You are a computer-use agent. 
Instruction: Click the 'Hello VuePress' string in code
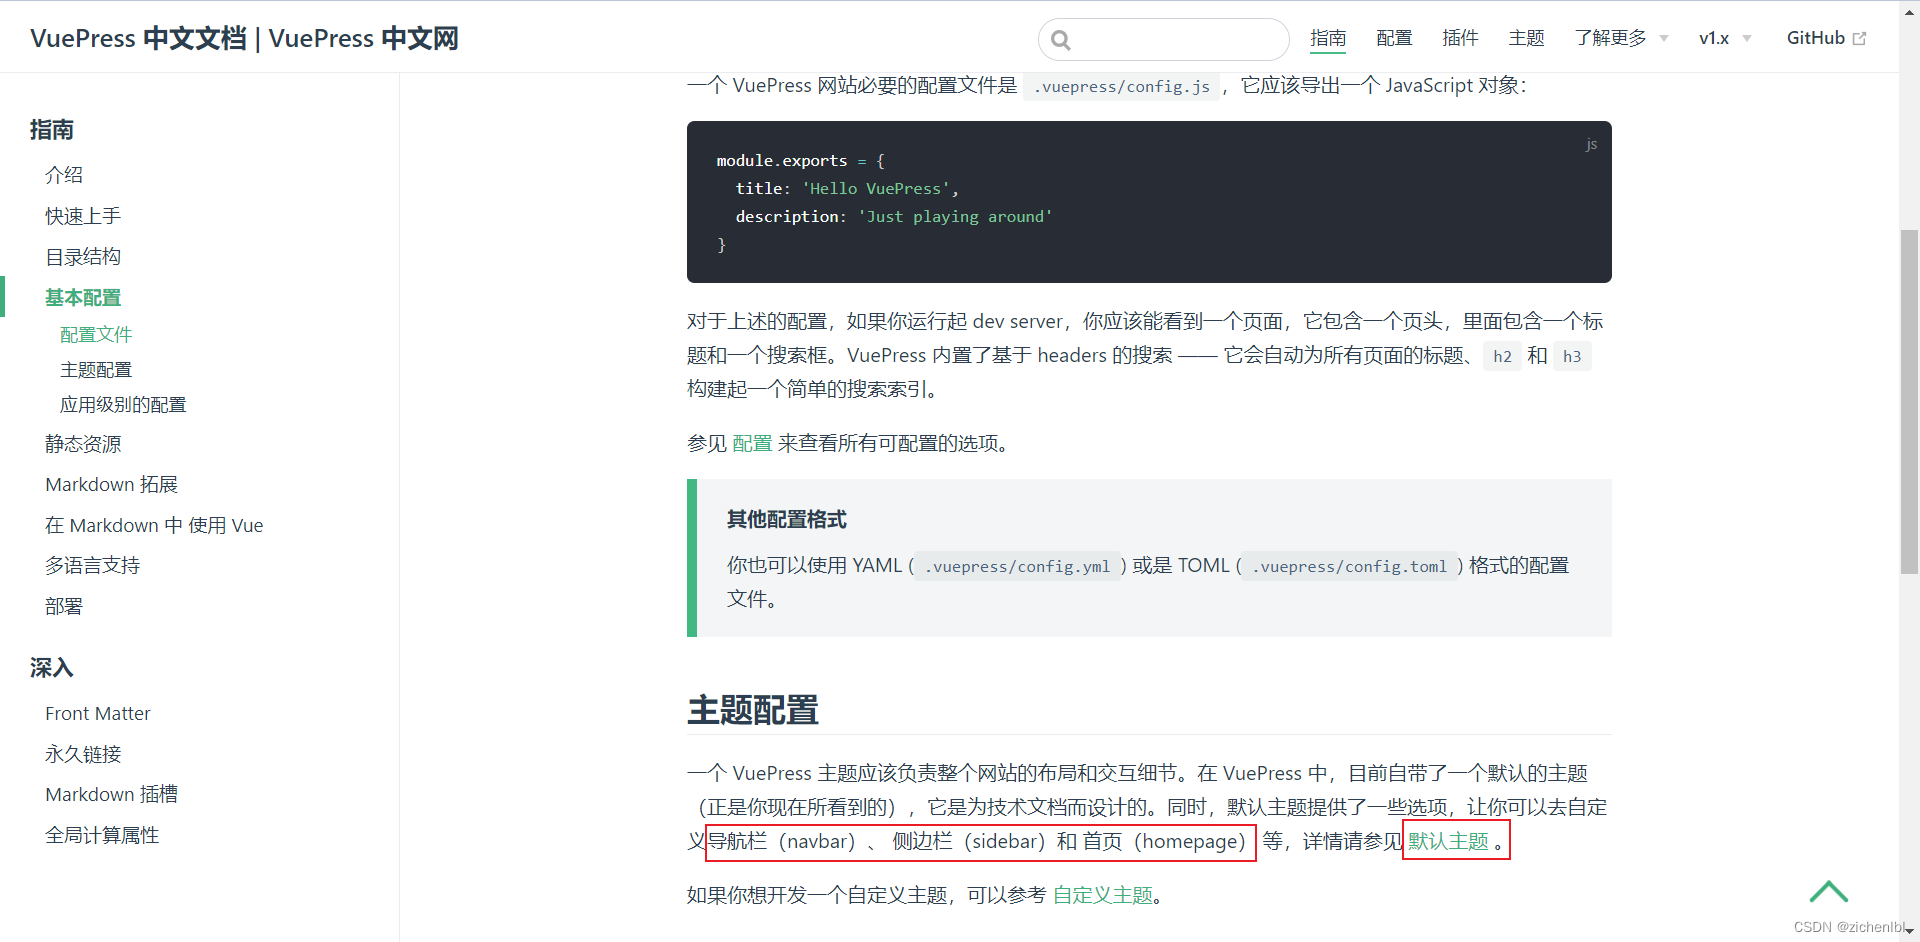(x=876, y=189)
